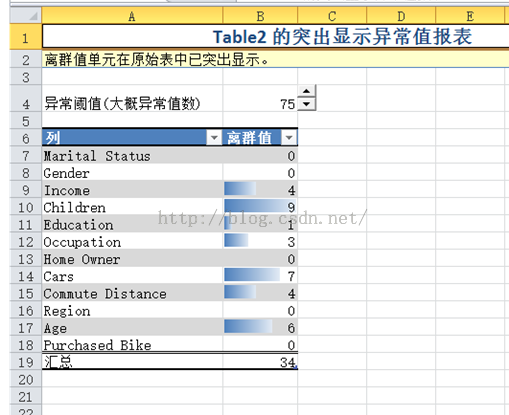Screen dimensions: 509x415
Task: Click the note '离群值单元在原始表中已突出显示。'
Action: [x=156, y=60]
